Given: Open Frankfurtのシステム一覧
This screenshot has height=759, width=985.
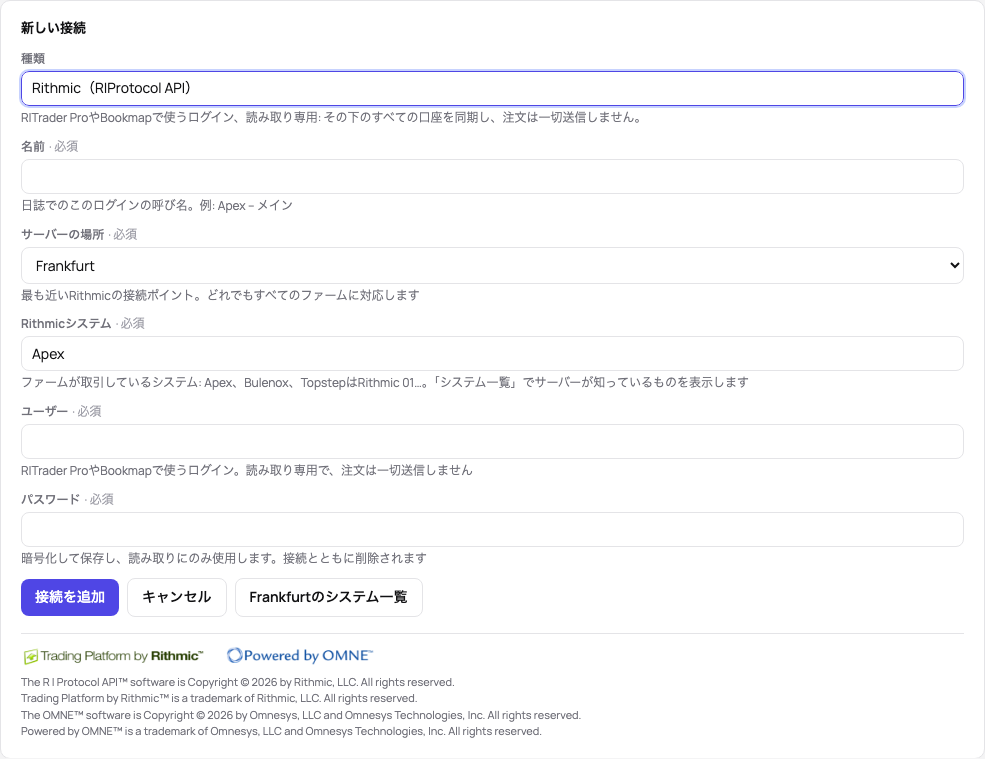Looking at the screenshot, I should (x=329, y=598).
